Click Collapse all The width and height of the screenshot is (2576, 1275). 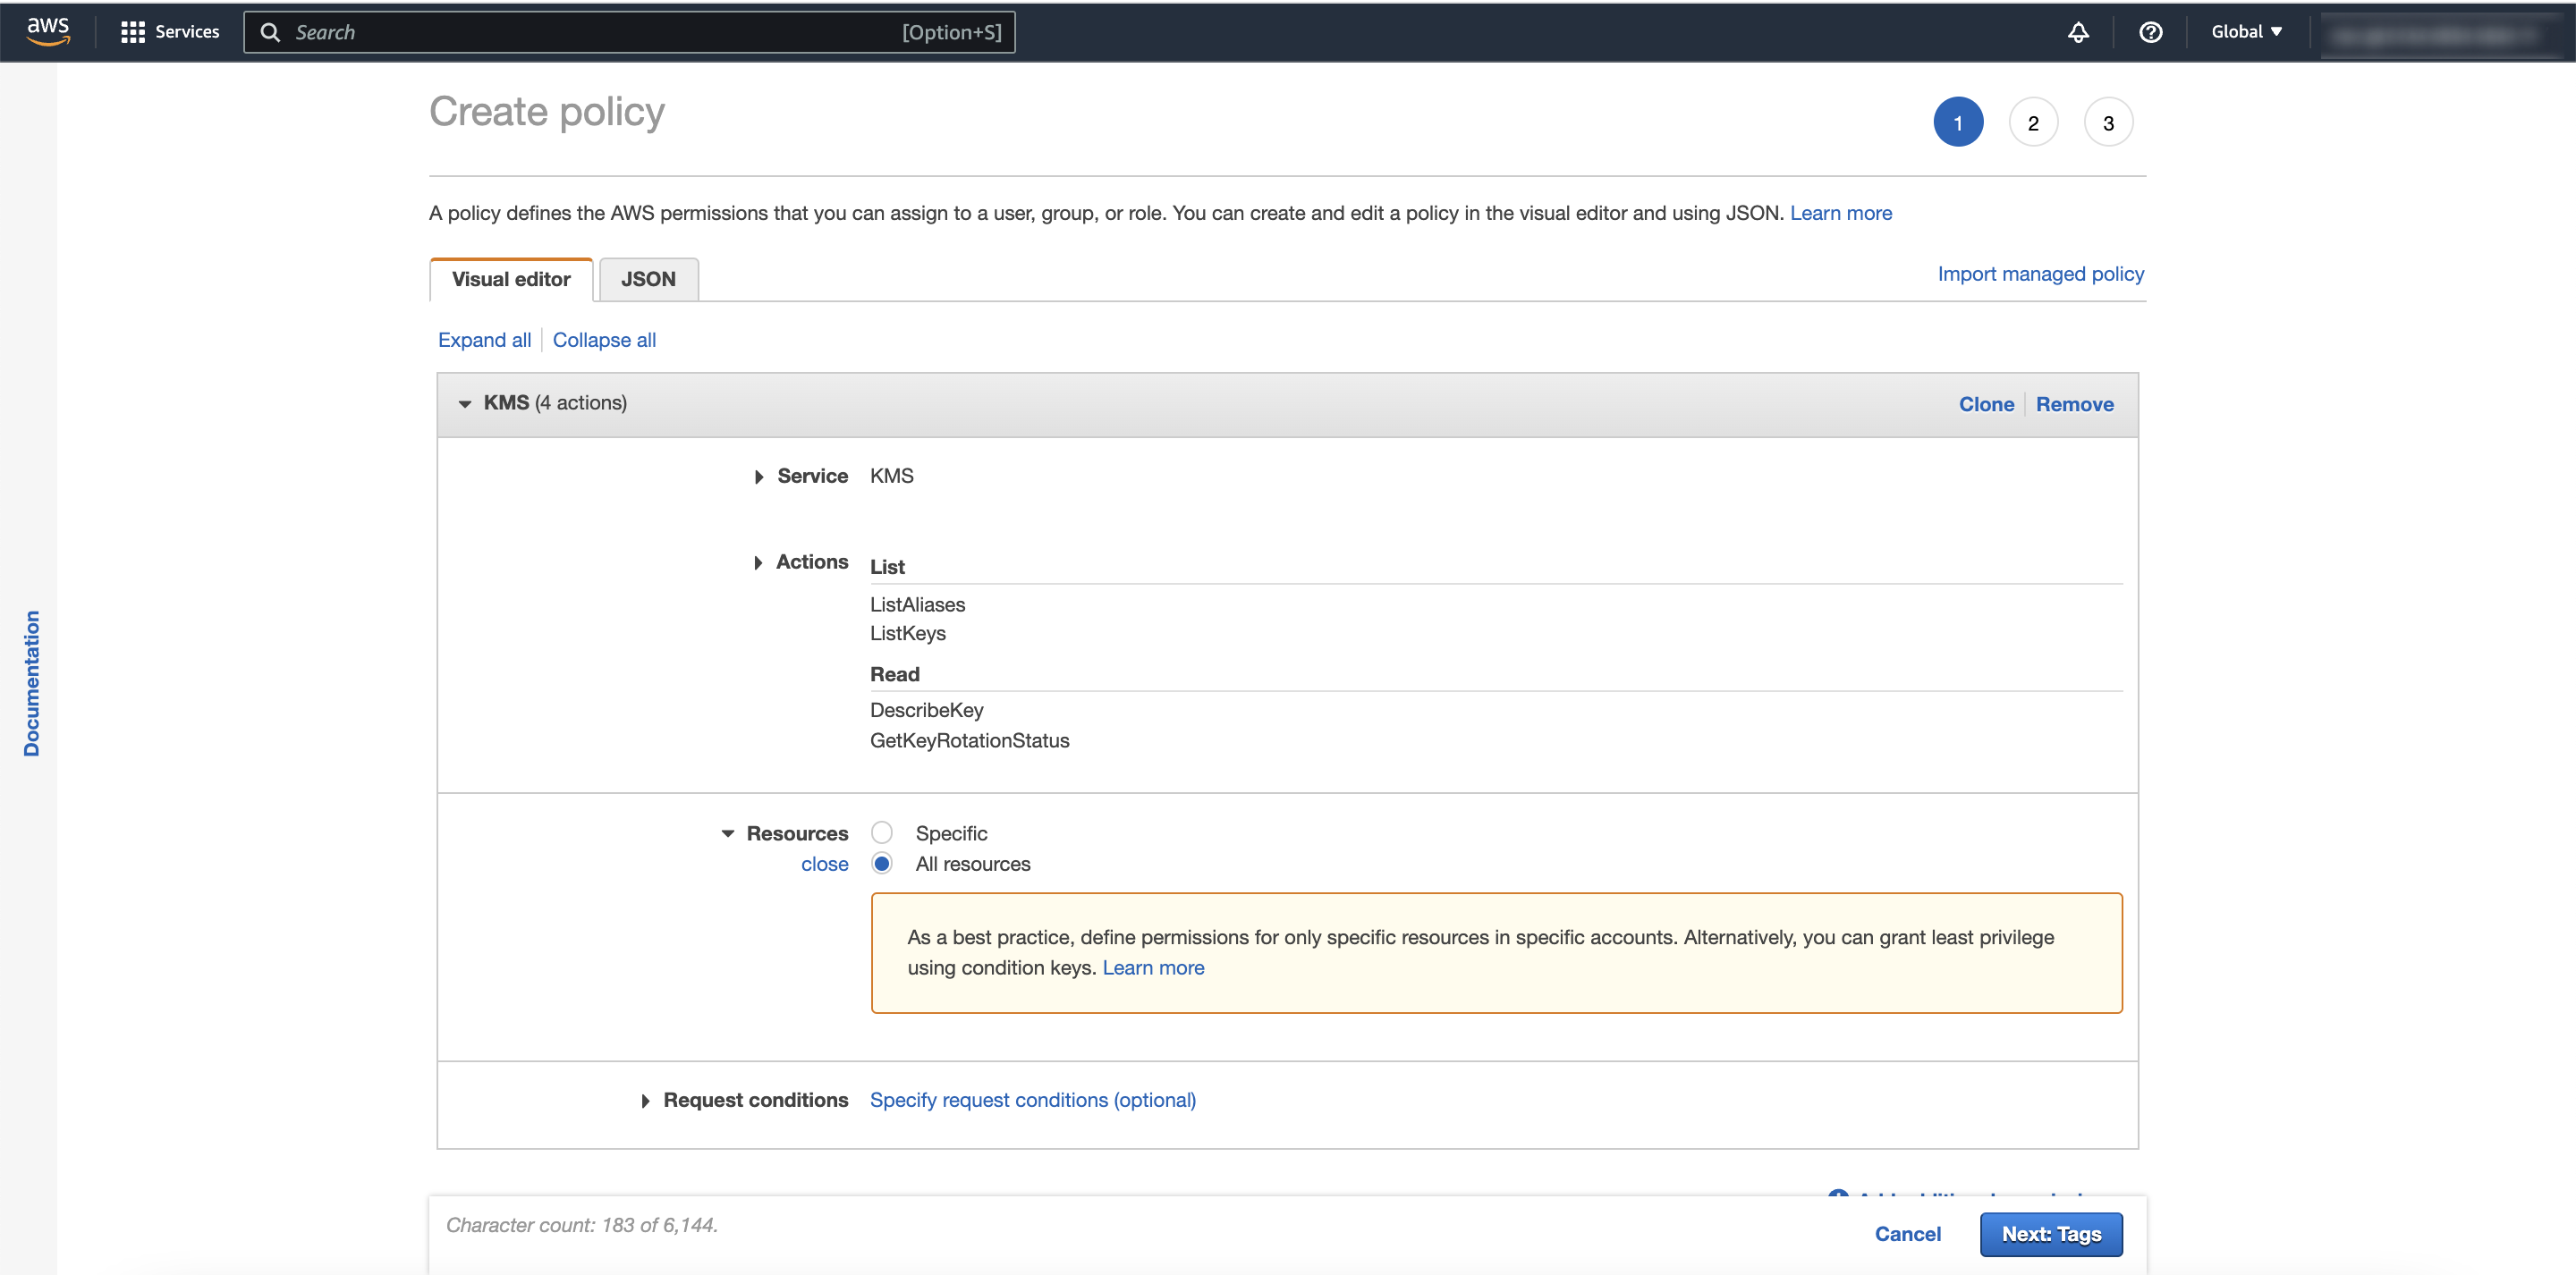pos(604,340)
